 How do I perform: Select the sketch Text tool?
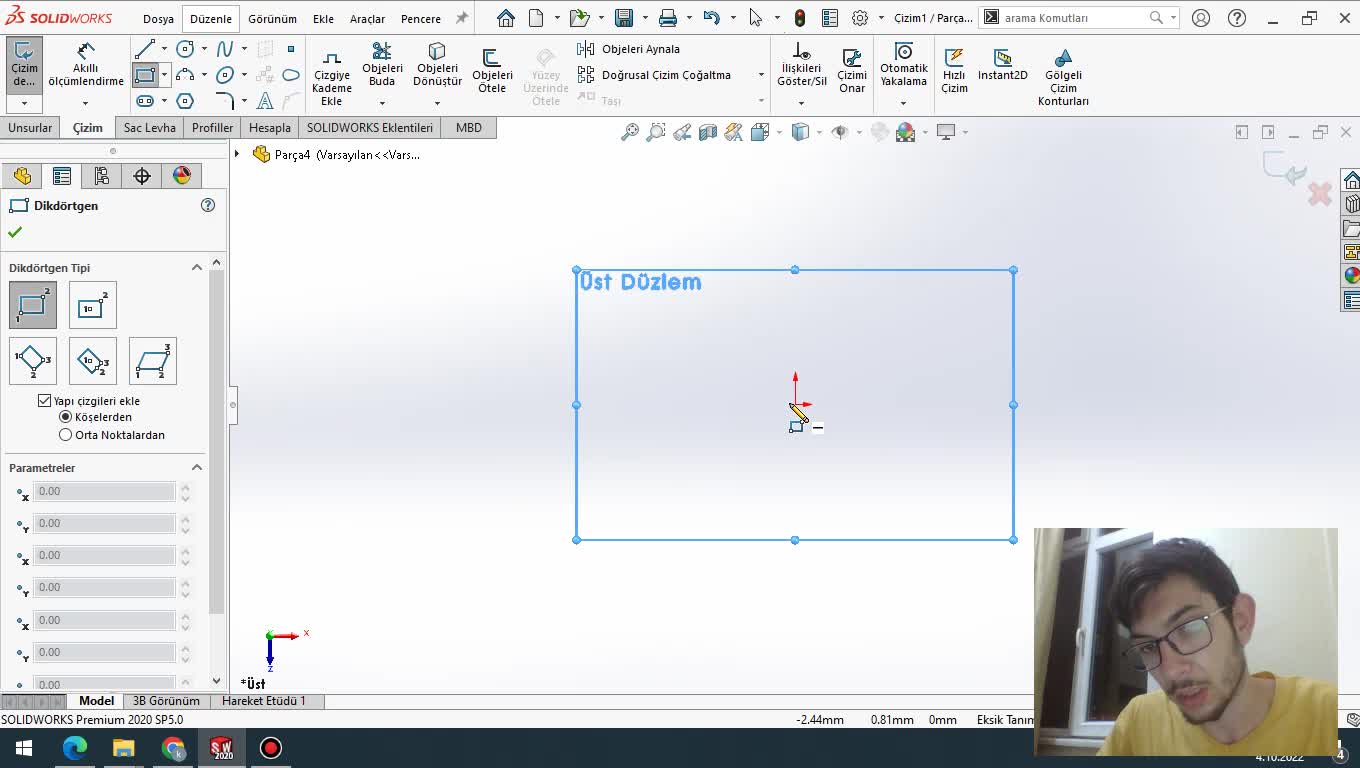(x=265, y=101)
